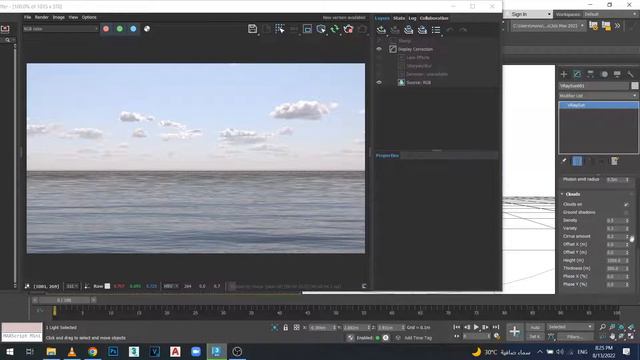The image size is (640, 360).
Task: Click the configure modifier sets icon
Action: pyautogui.click(x=615, y=161)
